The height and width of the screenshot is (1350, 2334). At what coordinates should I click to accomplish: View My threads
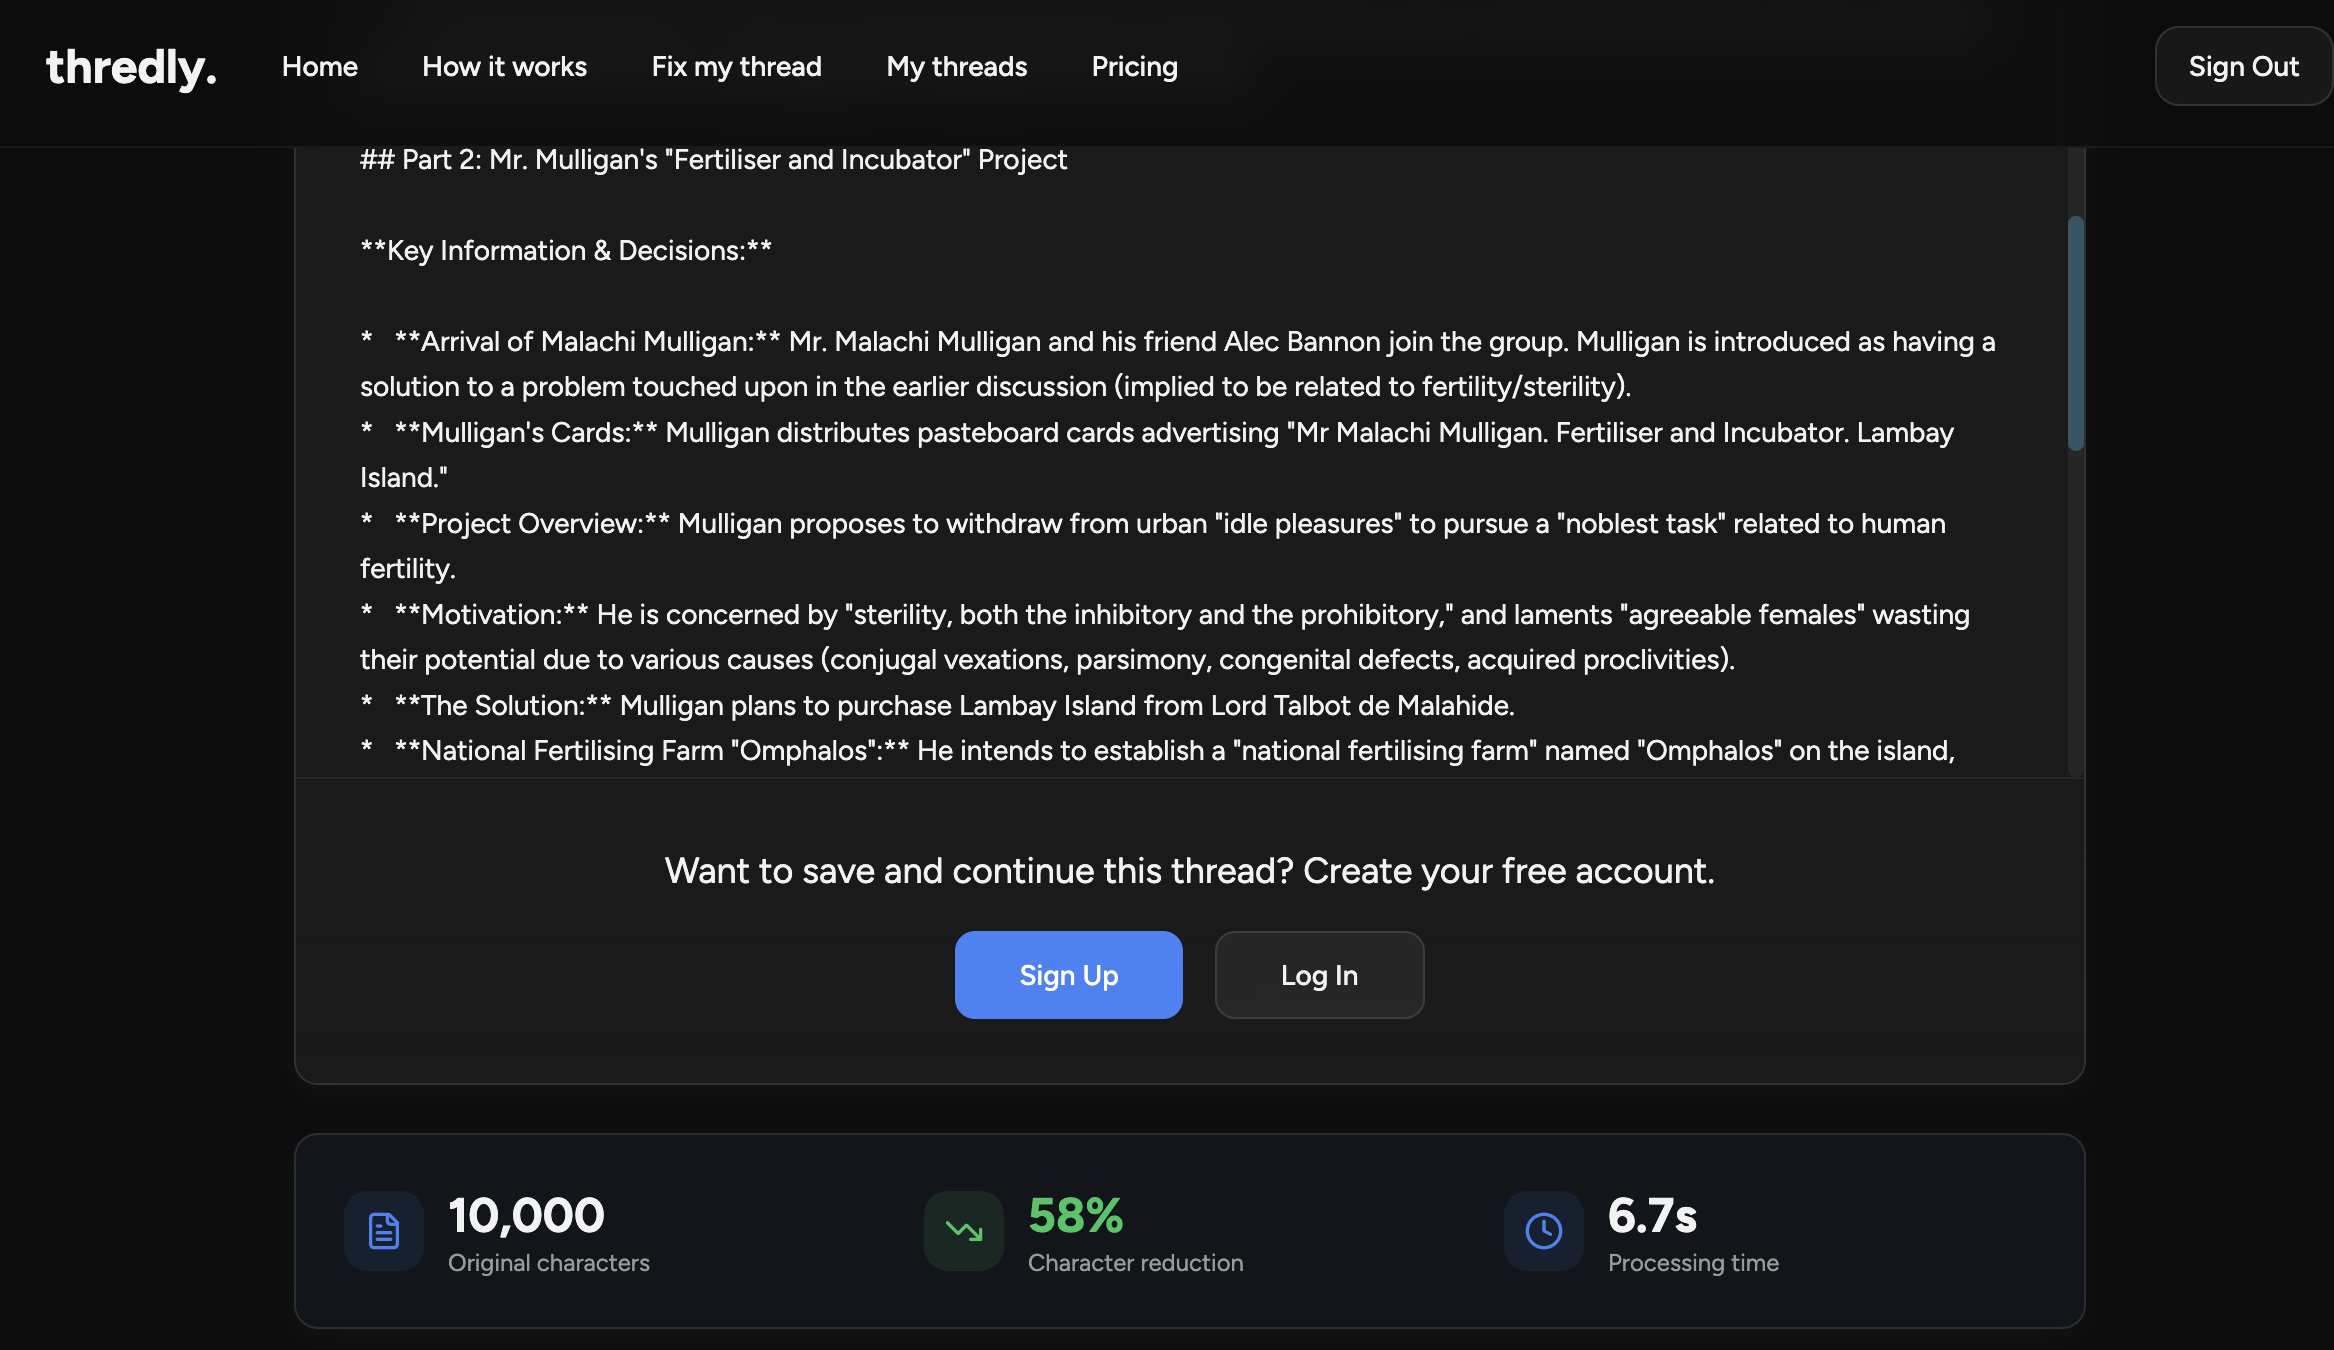coord(956,67)
